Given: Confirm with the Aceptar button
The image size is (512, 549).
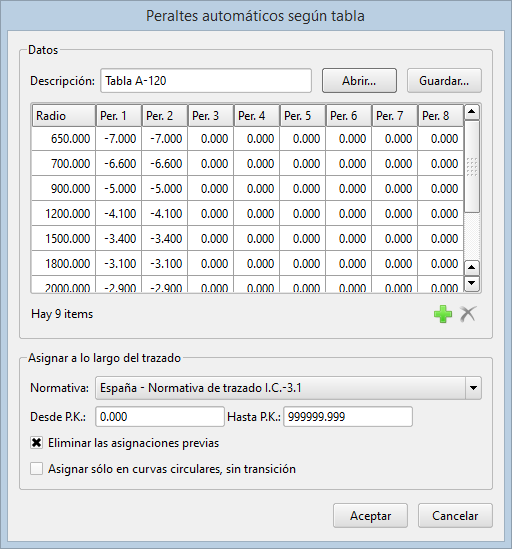Looking at the screenshot, I should click(x=371, y=516).
